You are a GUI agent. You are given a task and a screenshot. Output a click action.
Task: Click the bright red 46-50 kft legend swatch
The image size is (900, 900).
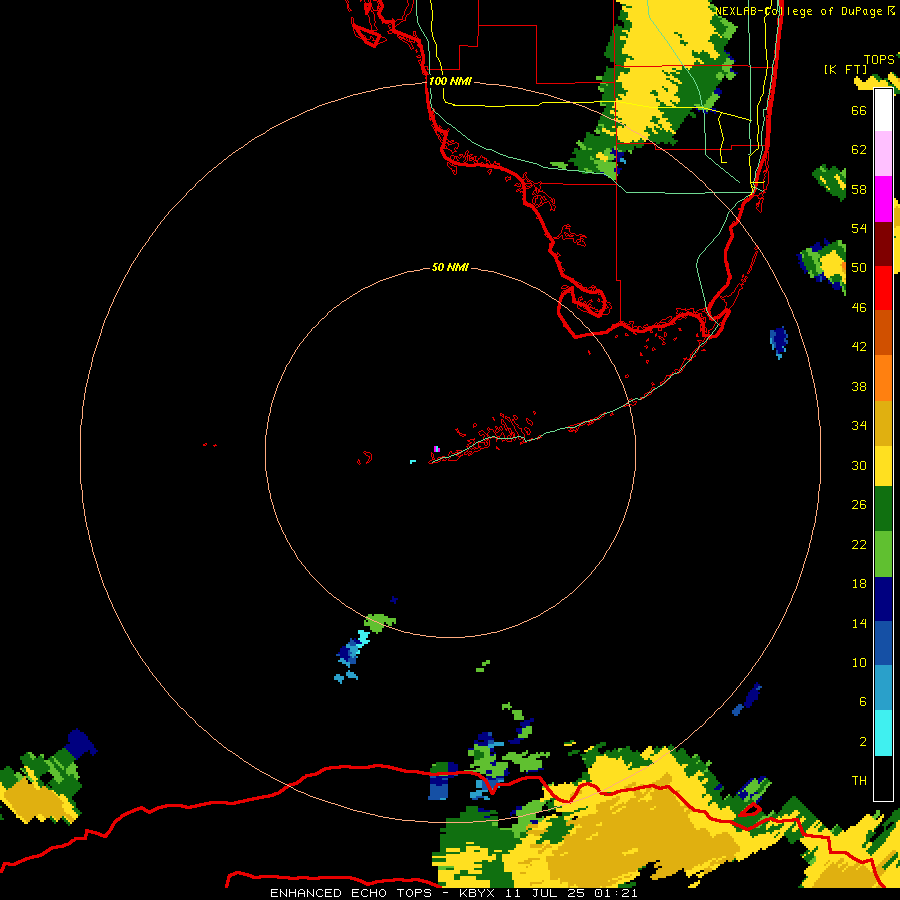tap(883, 288)
